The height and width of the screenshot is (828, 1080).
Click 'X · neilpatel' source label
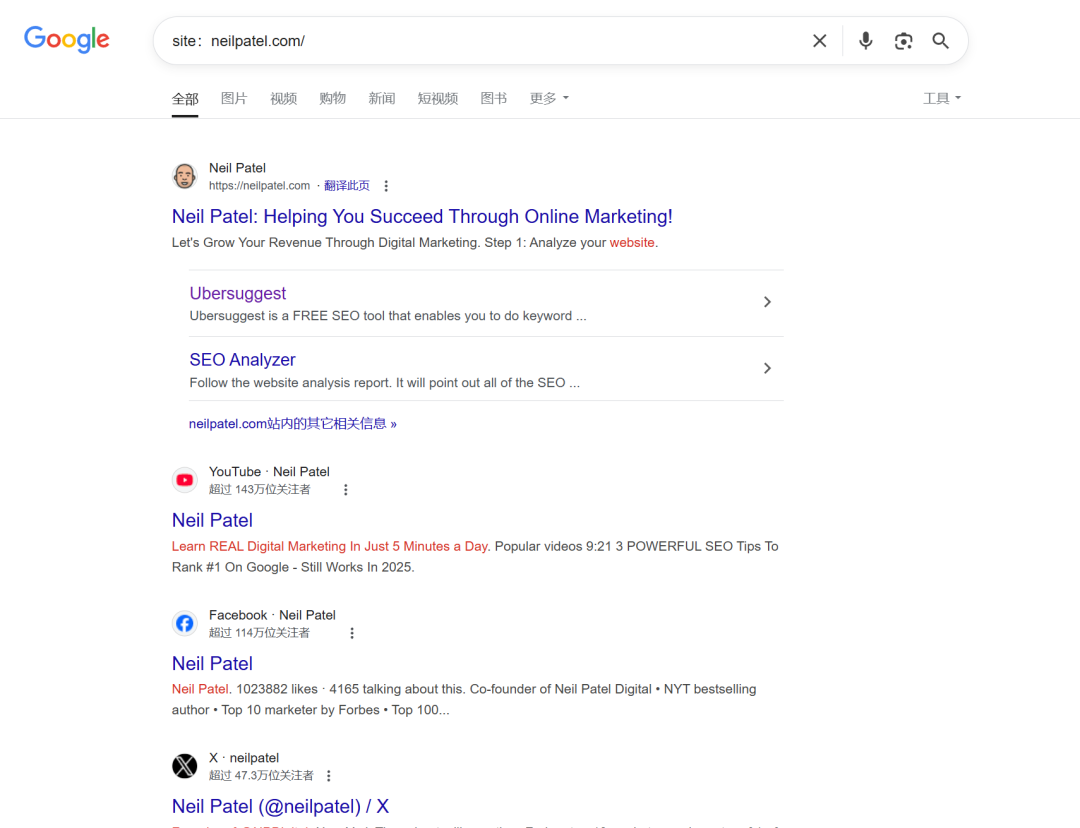pyautogui.click(x=244, y=758)
